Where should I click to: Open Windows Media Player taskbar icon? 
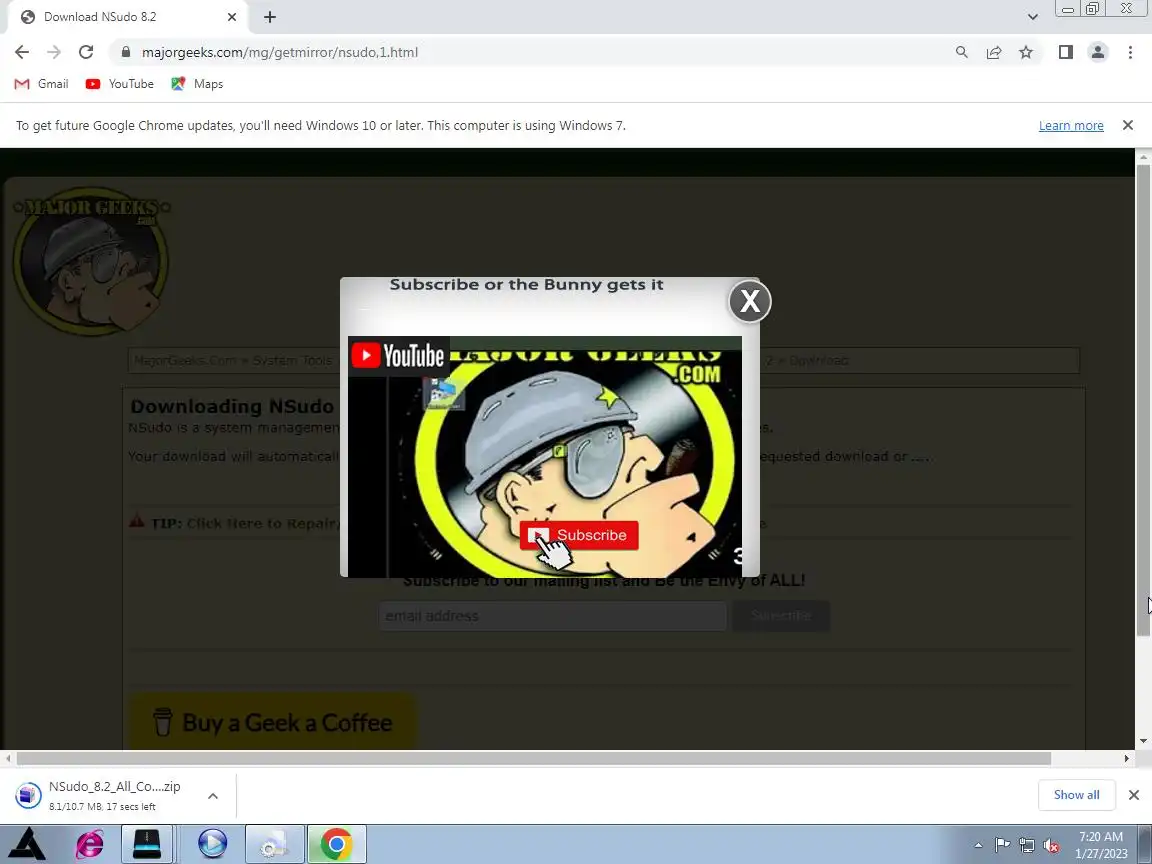click(x=212, y=844)
